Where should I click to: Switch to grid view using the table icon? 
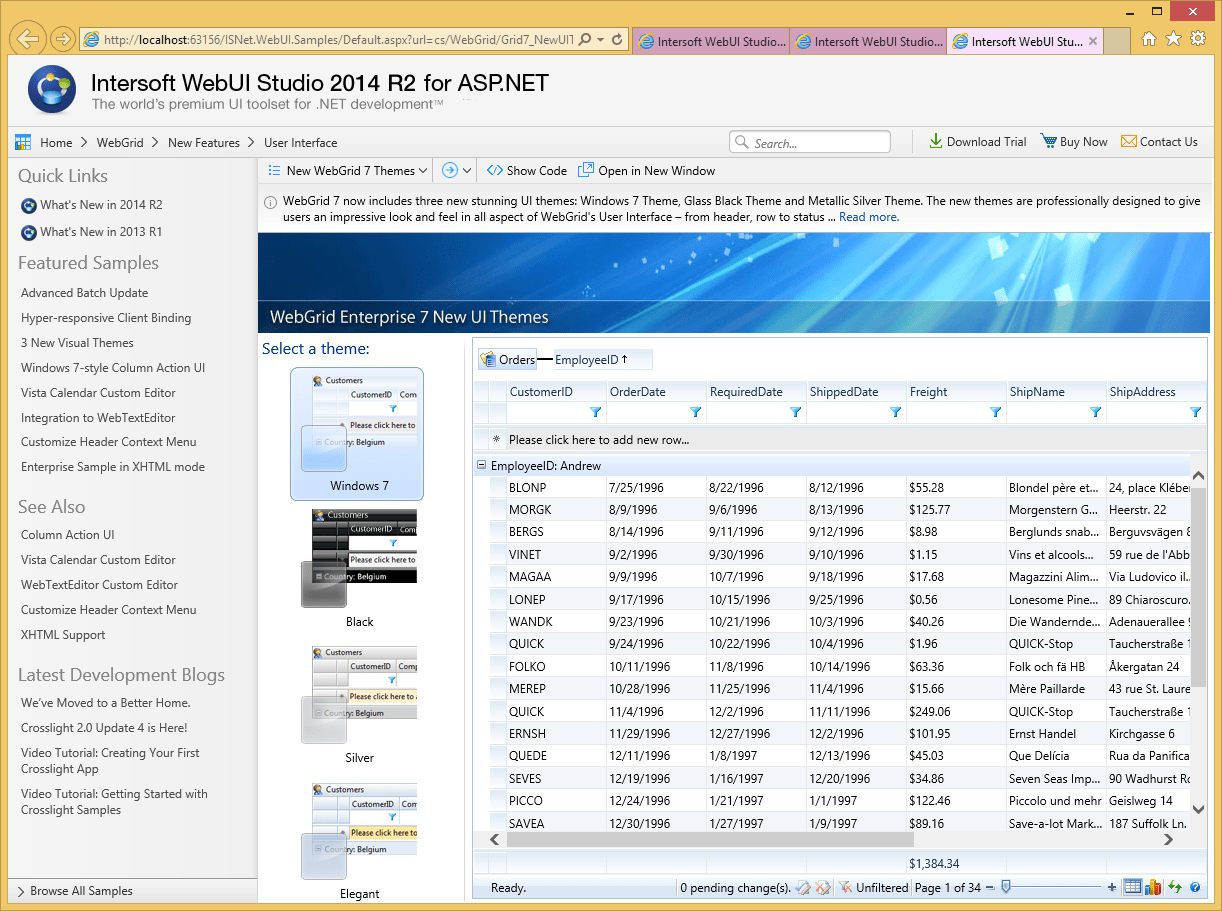pos(1133,887)
